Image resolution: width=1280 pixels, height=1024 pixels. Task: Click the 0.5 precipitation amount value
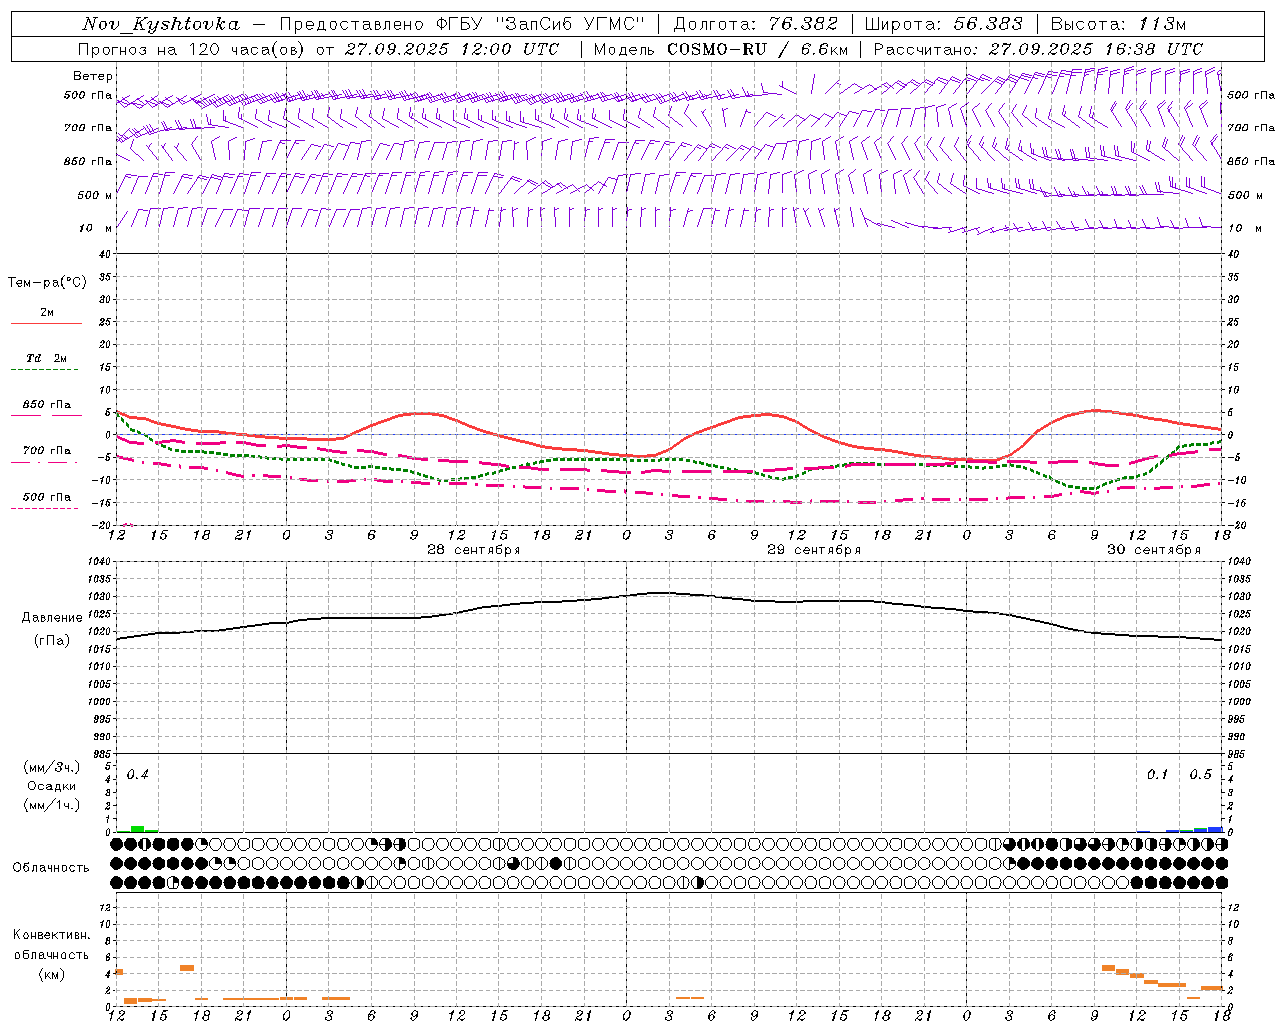pos(1200,775)
